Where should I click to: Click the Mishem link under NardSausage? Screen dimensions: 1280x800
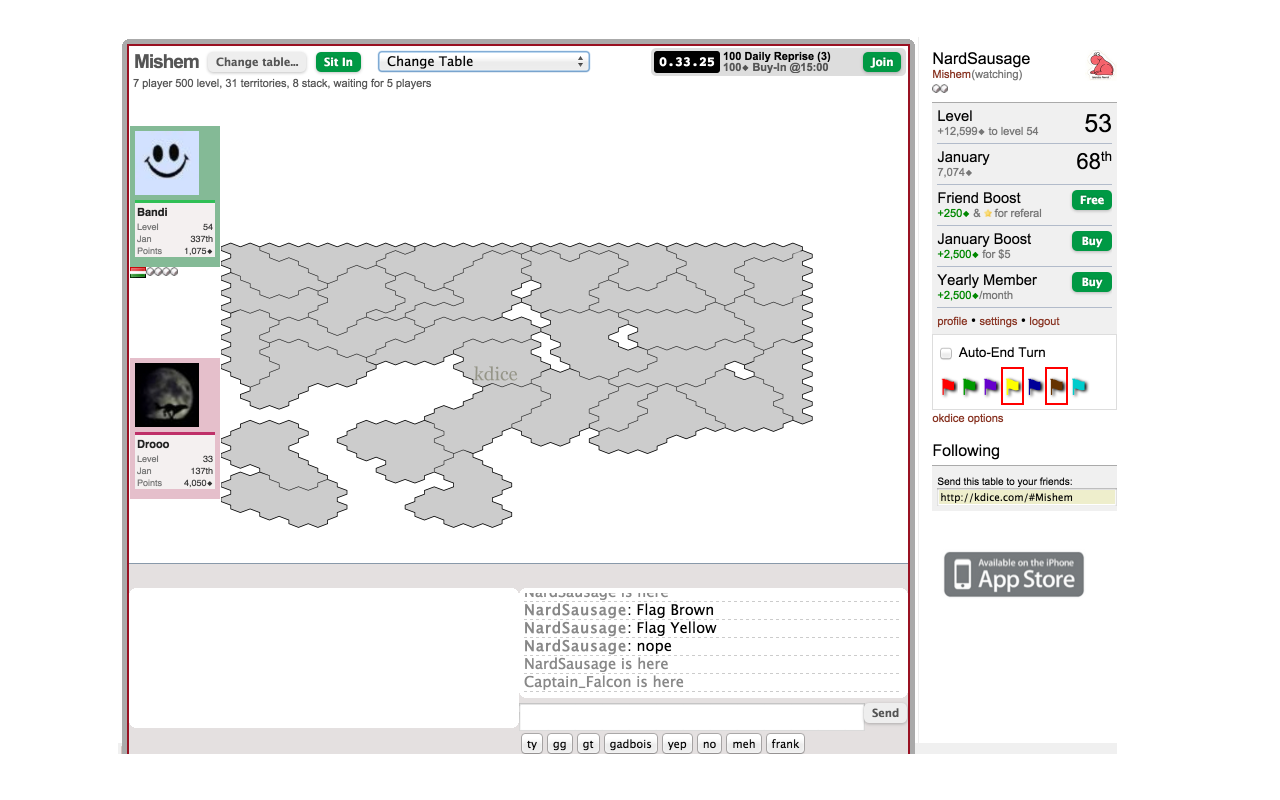(x=952, y=74)
